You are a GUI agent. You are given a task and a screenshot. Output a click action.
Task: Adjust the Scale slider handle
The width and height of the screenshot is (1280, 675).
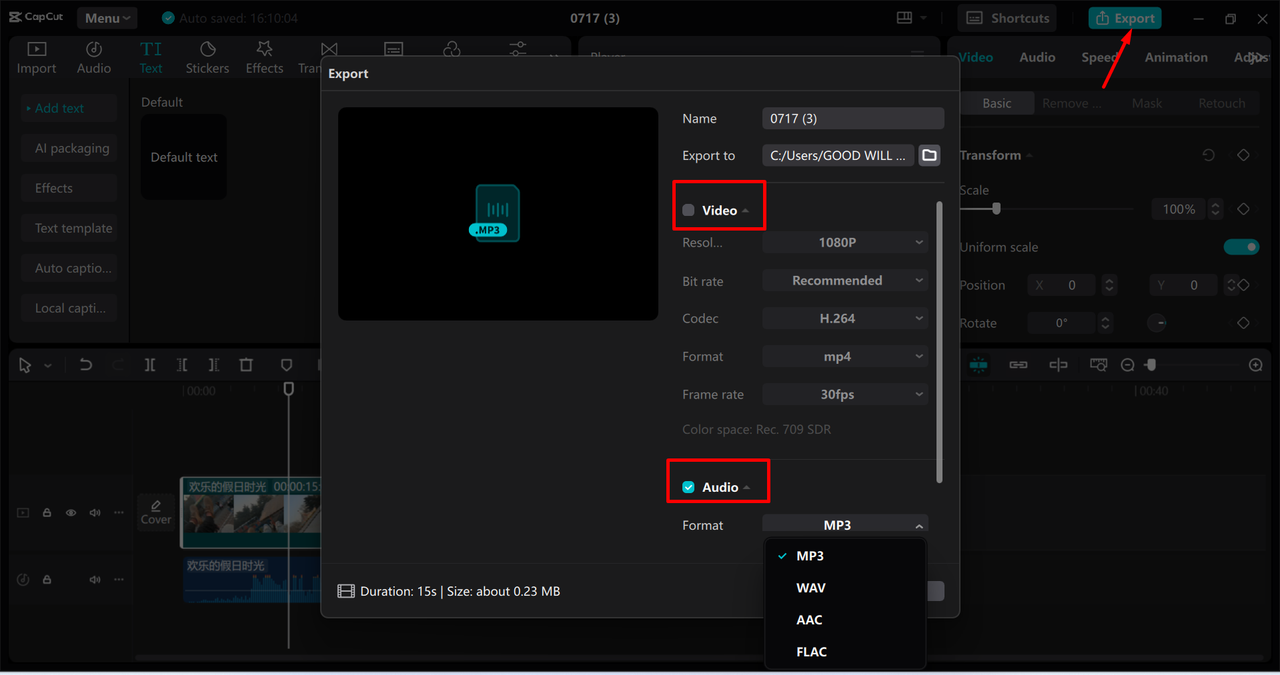click(996, 209)
